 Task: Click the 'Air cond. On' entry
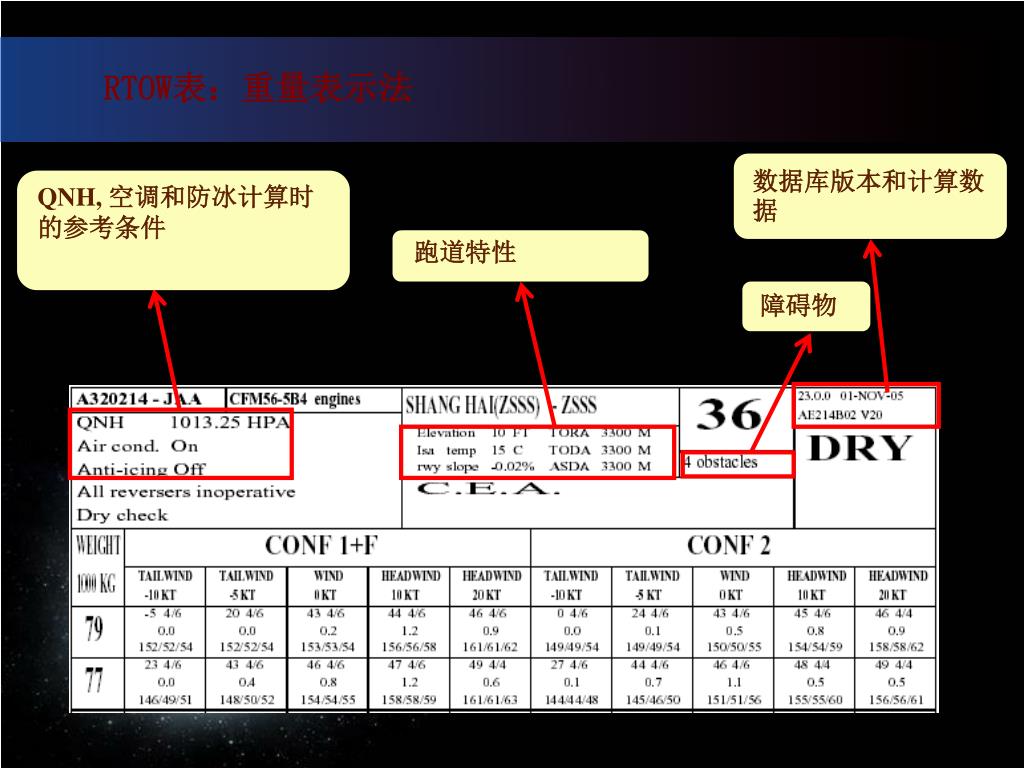point(137,446)
